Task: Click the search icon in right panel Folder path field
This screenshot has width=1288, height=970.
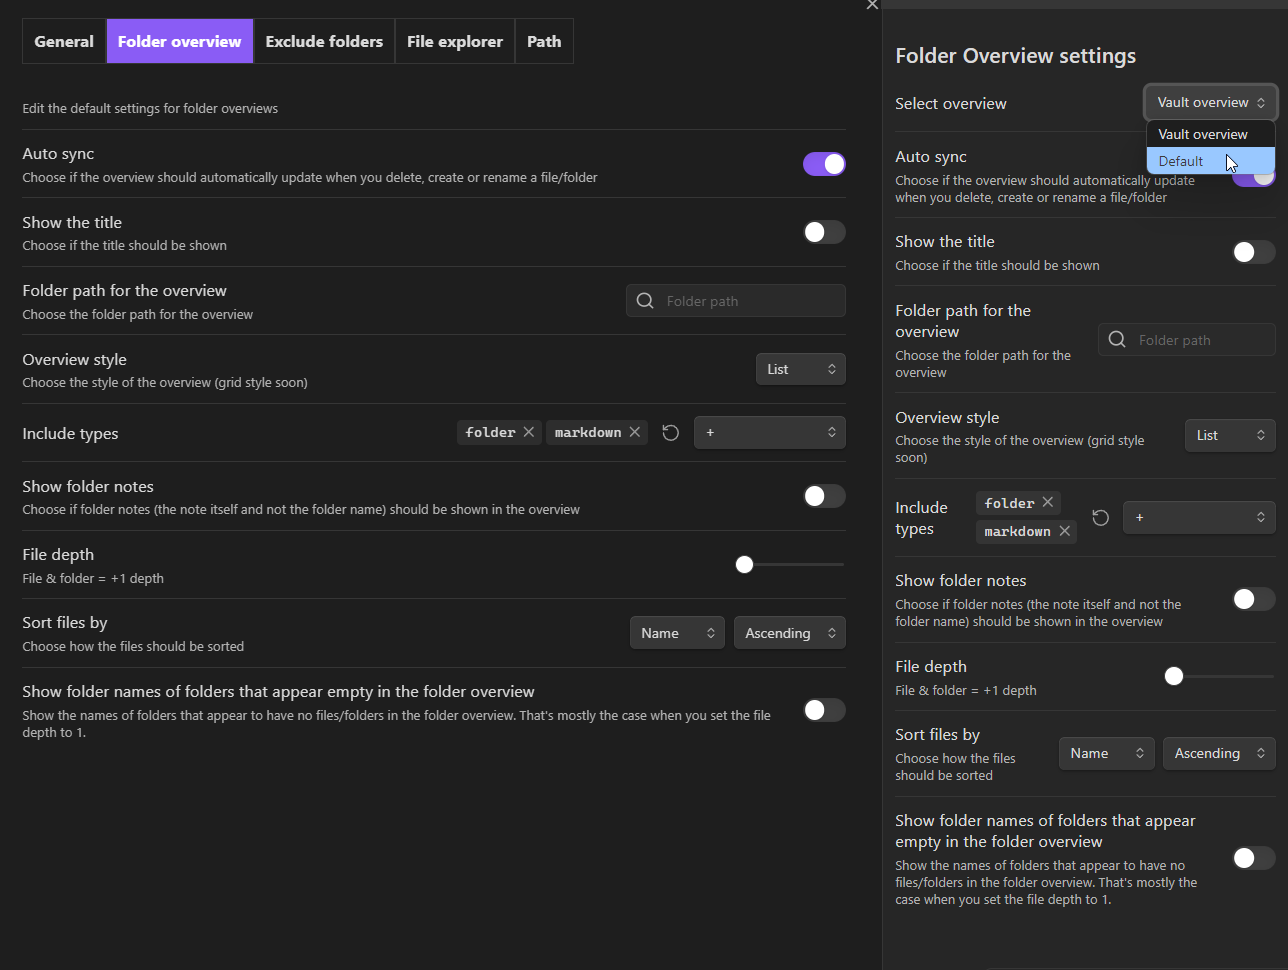Action: click(x=1117, y=340)
